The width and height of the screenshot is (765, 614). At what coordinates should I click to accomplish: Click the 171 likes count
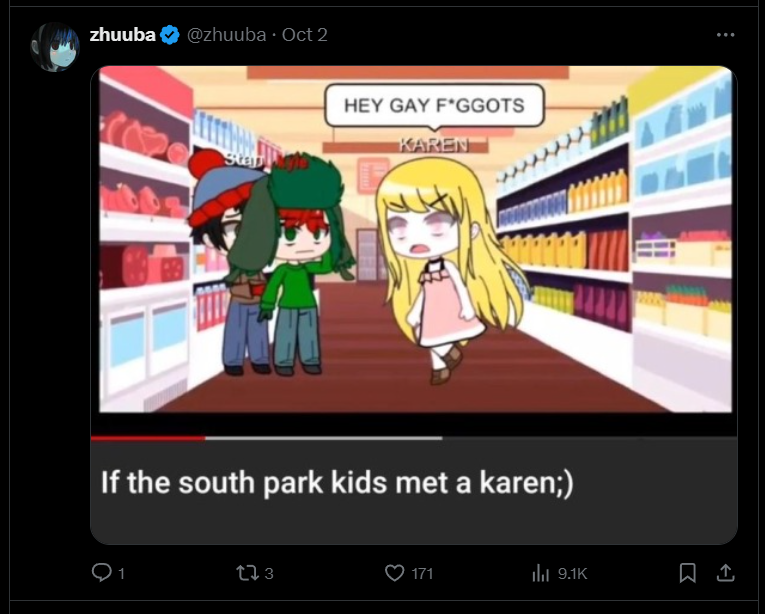(422, 573)
